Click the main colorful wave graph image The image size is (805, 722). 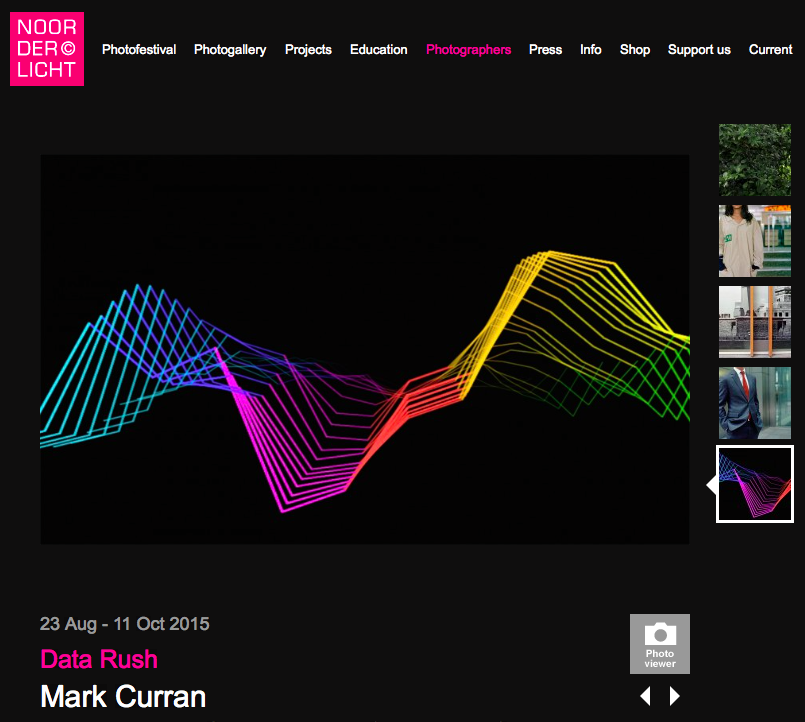[x=364, y=349]
